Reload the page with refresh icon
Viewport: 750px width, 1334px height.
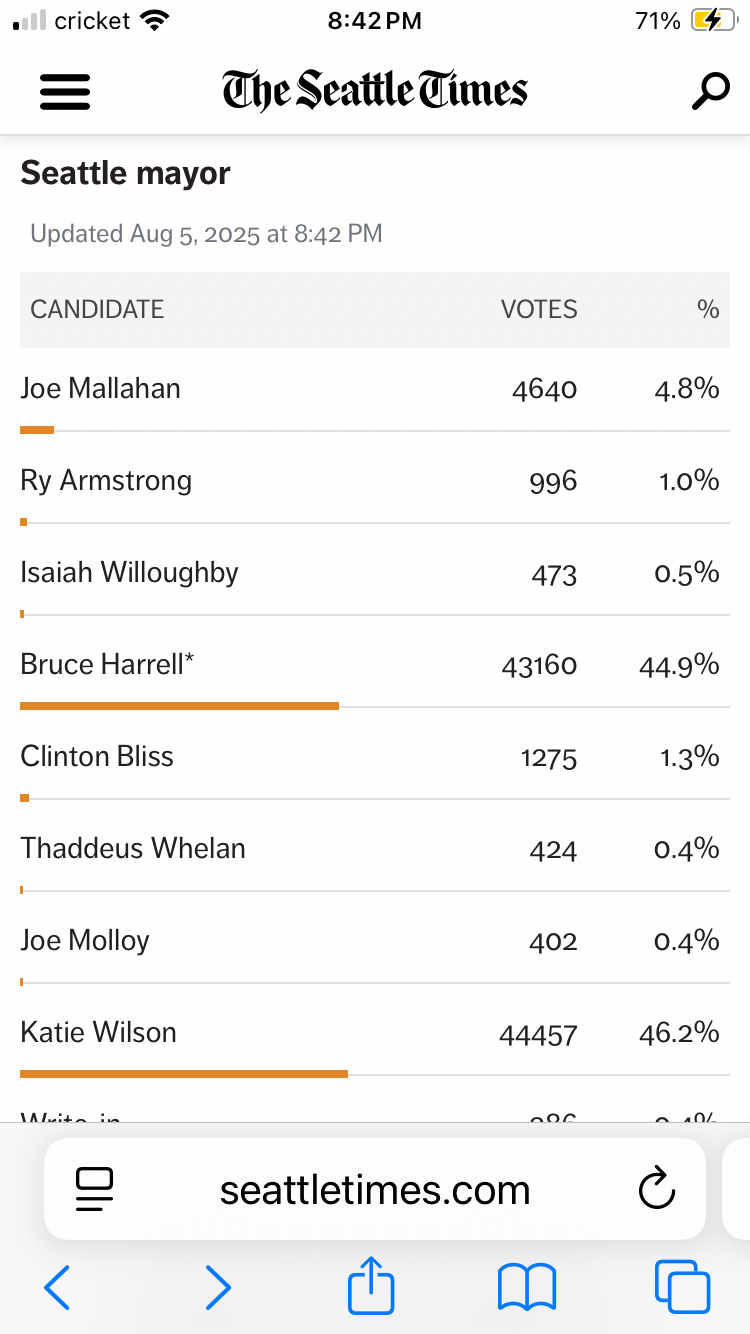coord(656,1189)
